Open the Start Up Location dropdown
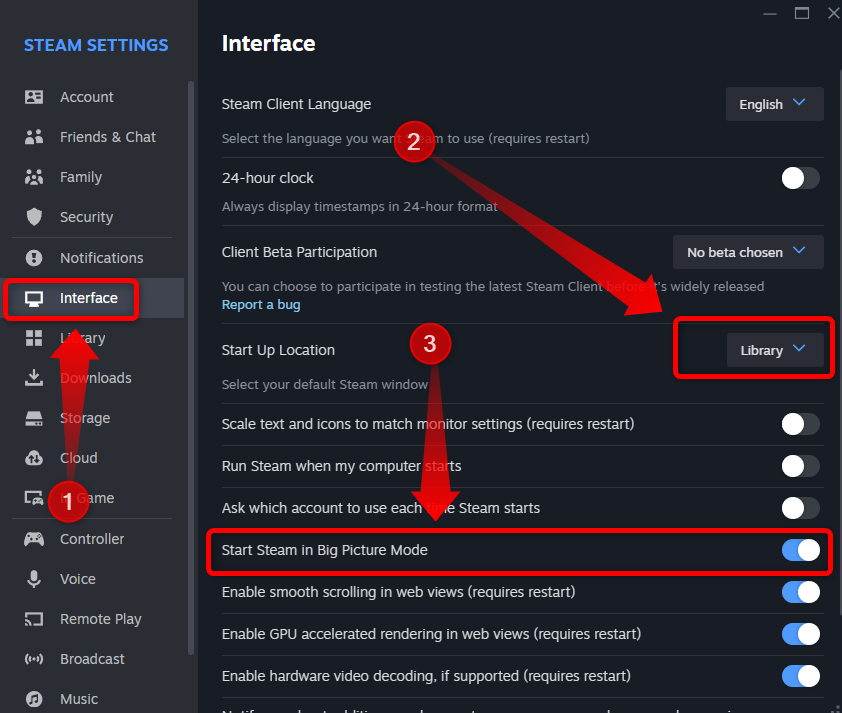This screenshot has height=713, width=842. point(775,350)
